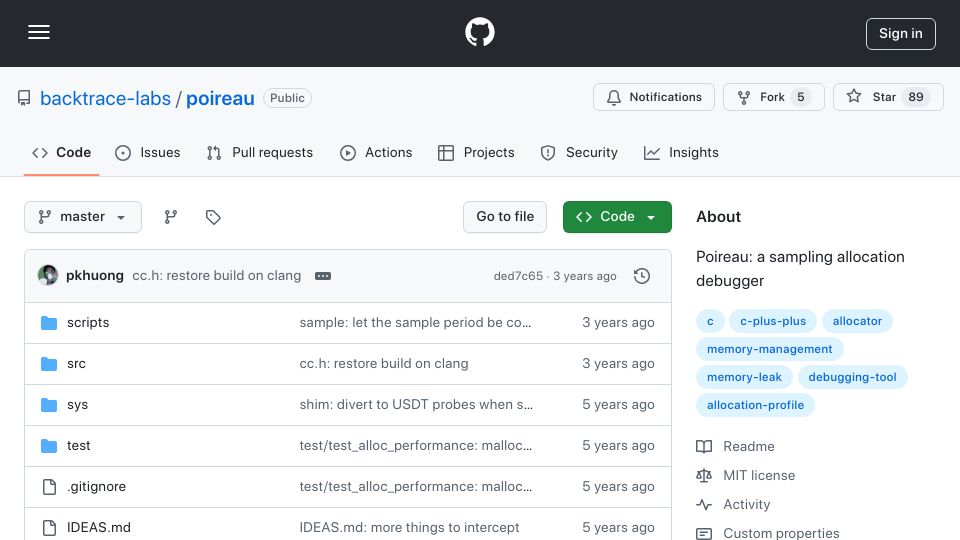The width and height of the screenshot is (960, 540).
Task: Open the IDEAS.md file
Action: (x=99, y=528)
